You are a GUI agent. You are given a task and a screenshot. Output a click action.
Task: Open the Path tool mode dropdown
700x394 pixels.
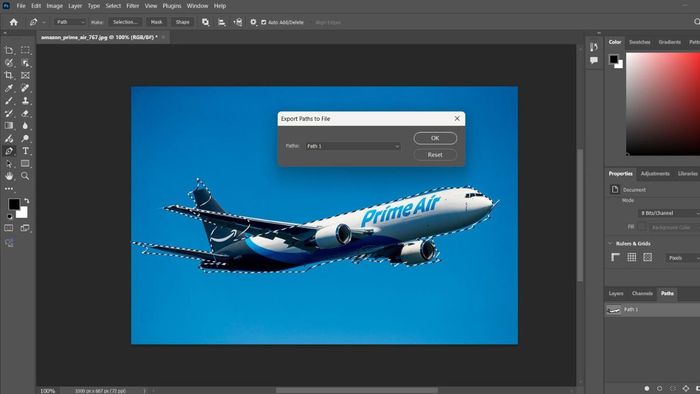pos(70,22)
